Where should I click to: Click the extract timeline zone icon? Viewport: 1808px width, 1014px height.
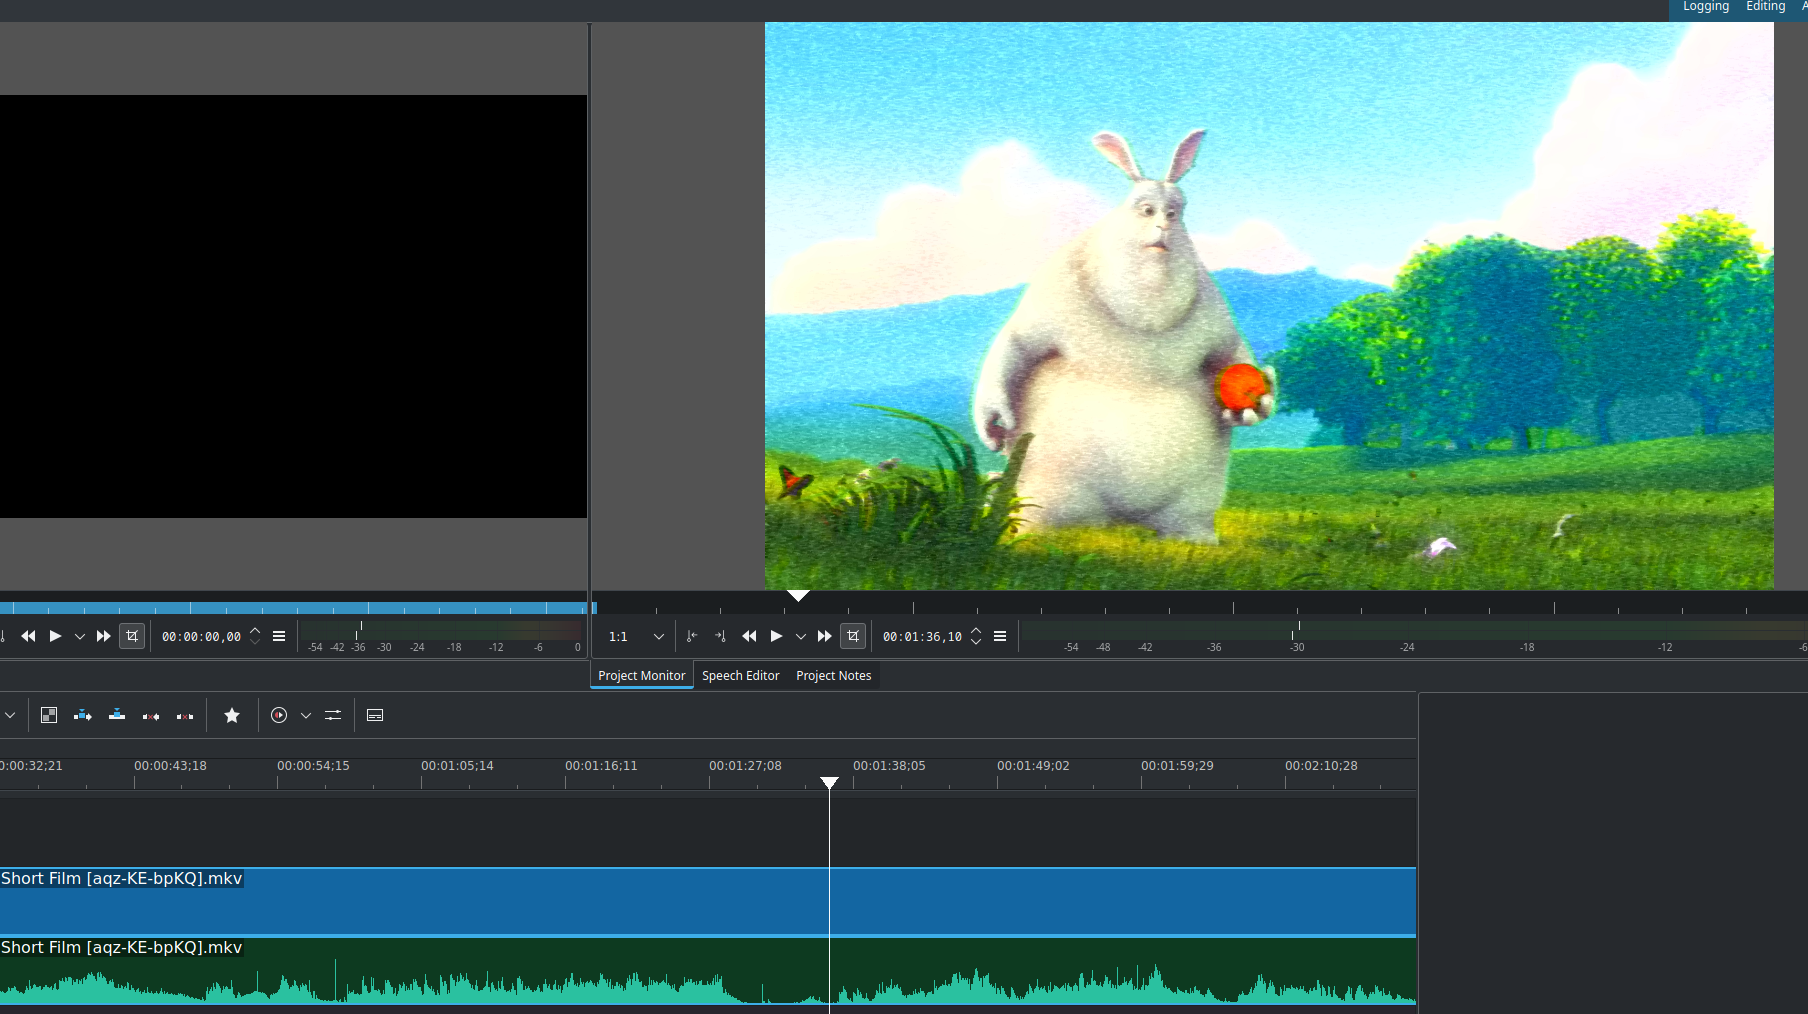coord(151,715)
